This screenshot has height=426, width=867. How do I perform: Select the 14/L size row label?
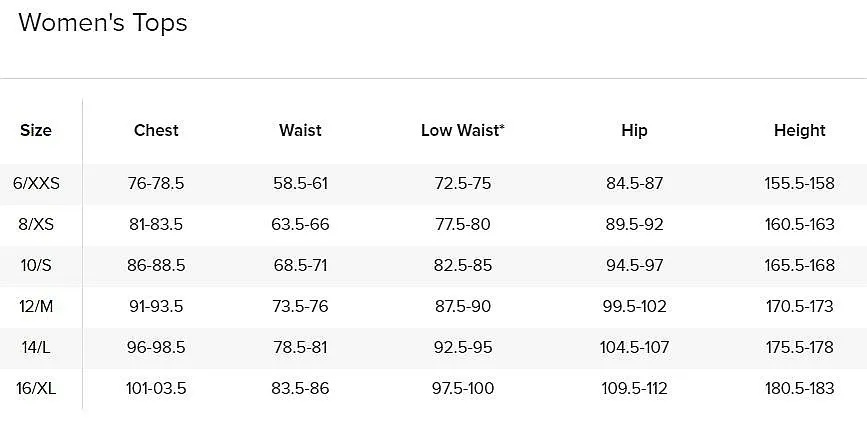(x=36, y=347)
